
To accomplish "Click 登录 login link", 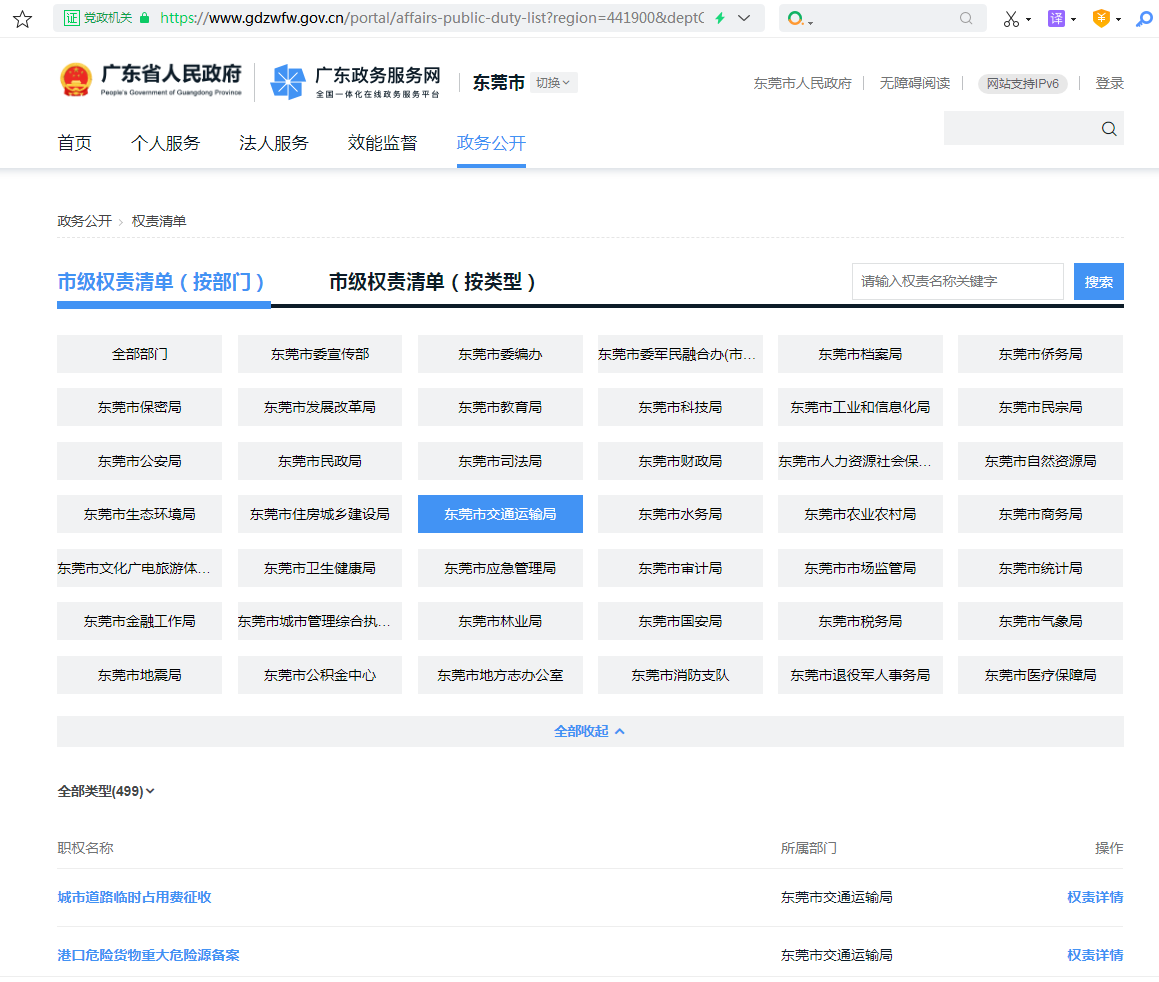I will pyautogui.click(x=1109, y=83).
